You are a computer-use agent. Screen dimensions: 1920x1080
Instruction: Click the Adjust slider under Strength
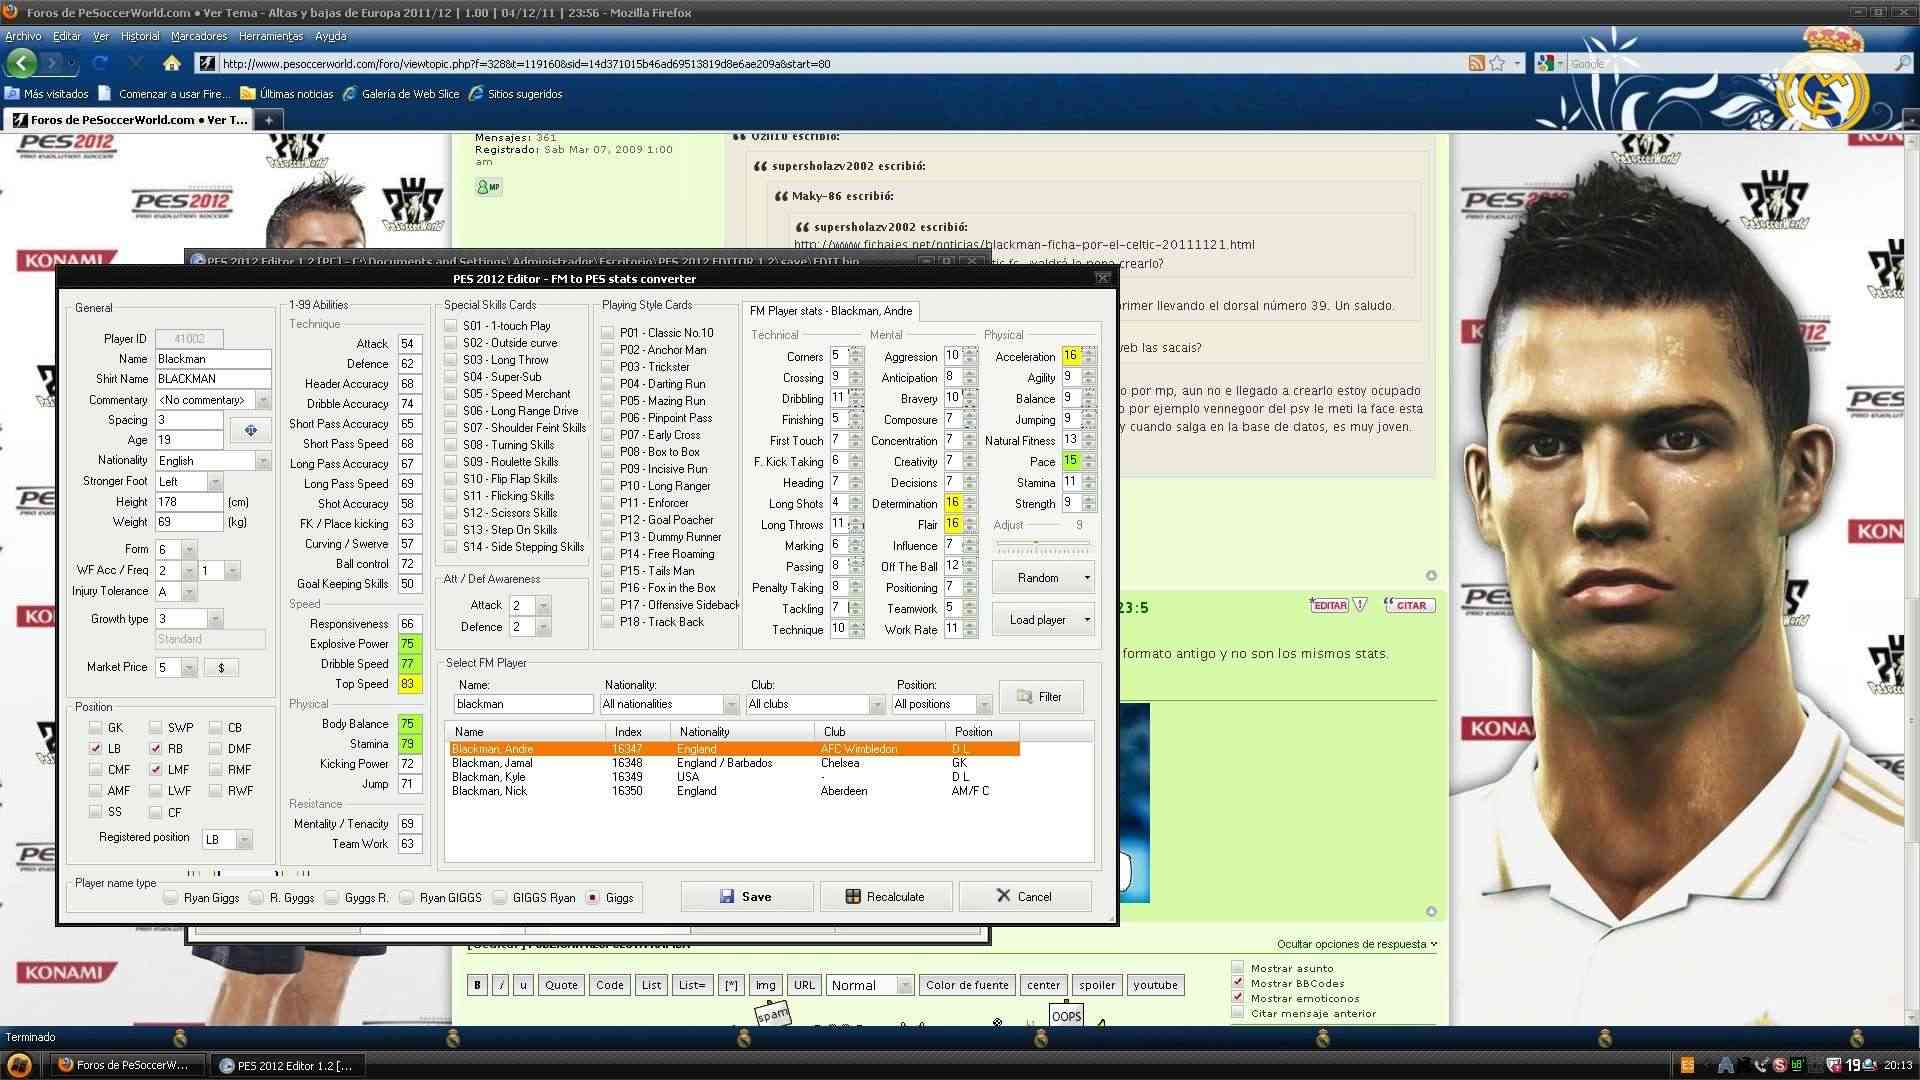point(1042,545)
